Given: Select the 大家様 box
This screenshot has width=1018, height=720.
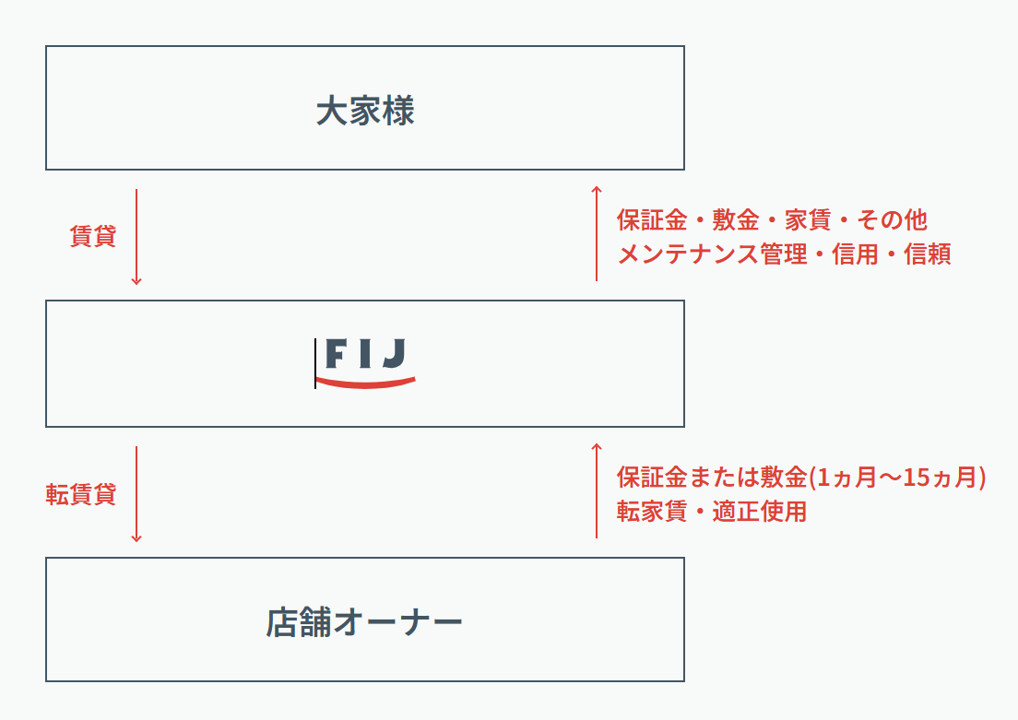Looking at the screenshot, I should pos(365,108).
